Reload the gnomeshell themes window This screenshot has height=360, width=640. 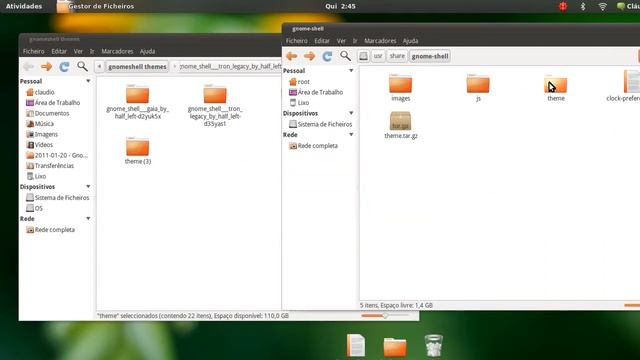click(64, 67)
